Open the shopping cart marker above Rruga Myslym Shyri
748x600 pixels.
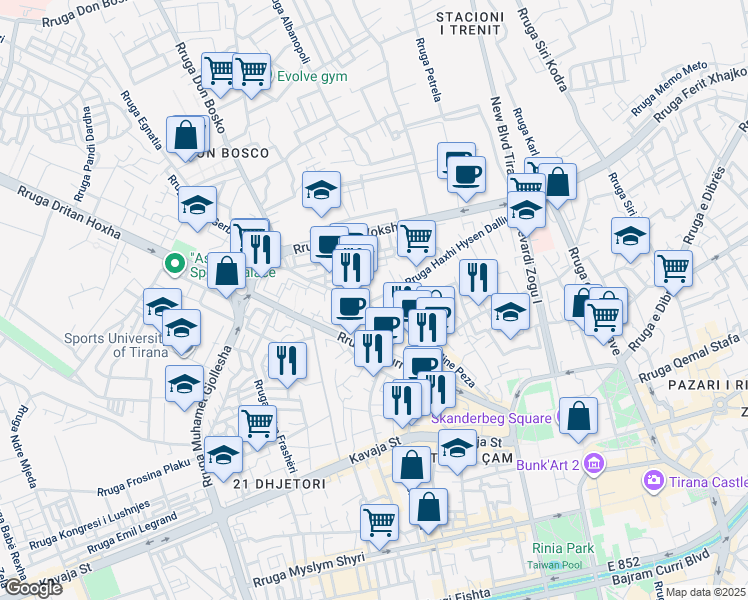pyautogui.click(x=379, y=523)
